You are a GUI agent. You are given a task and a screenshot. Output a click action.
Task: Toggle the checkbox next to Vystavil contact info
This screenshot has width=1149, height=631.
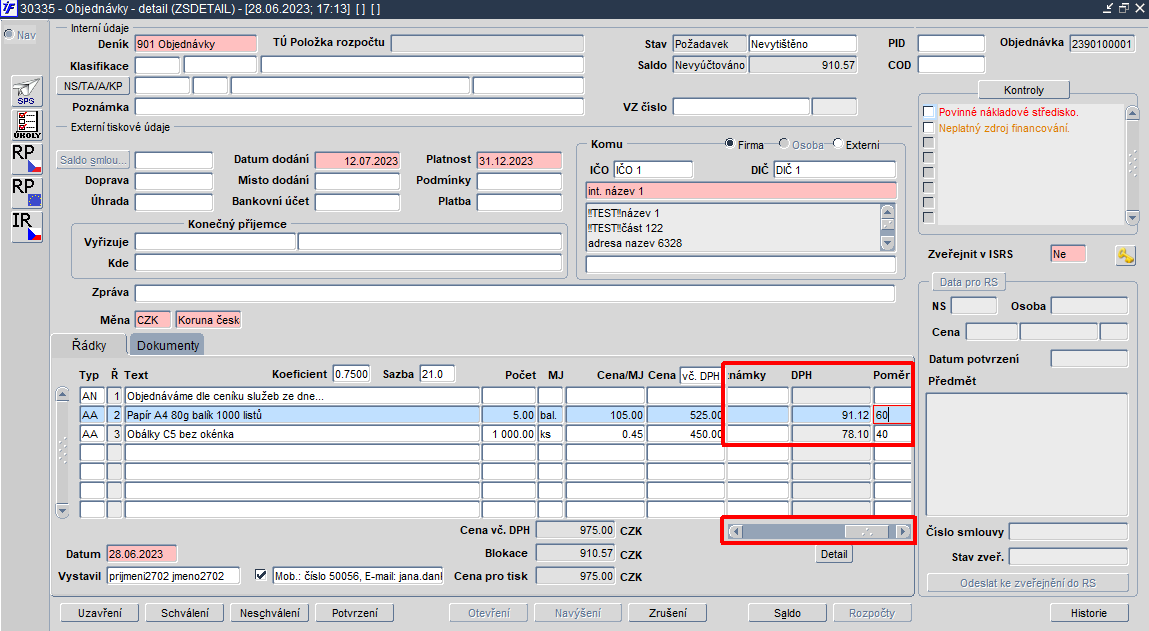pos(260,575)
